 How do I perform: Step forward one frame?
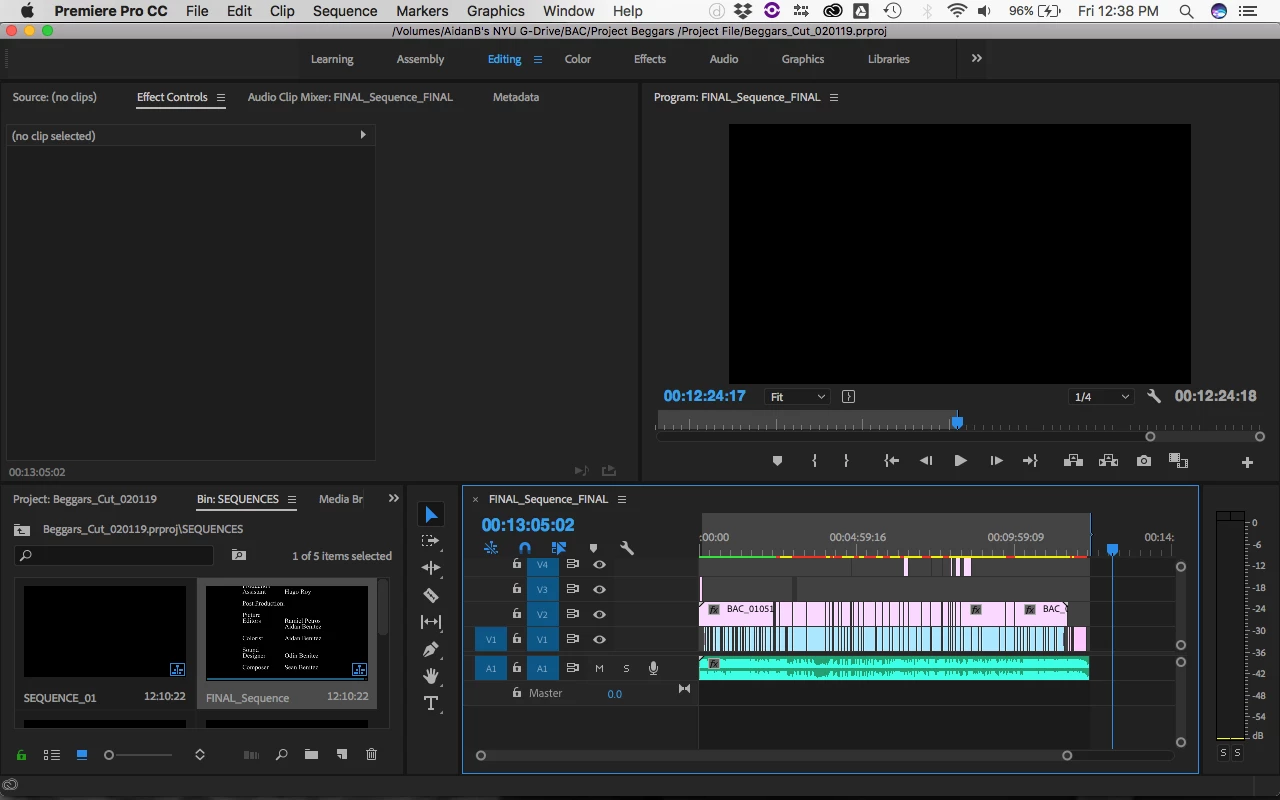click(x=996, y=461)
